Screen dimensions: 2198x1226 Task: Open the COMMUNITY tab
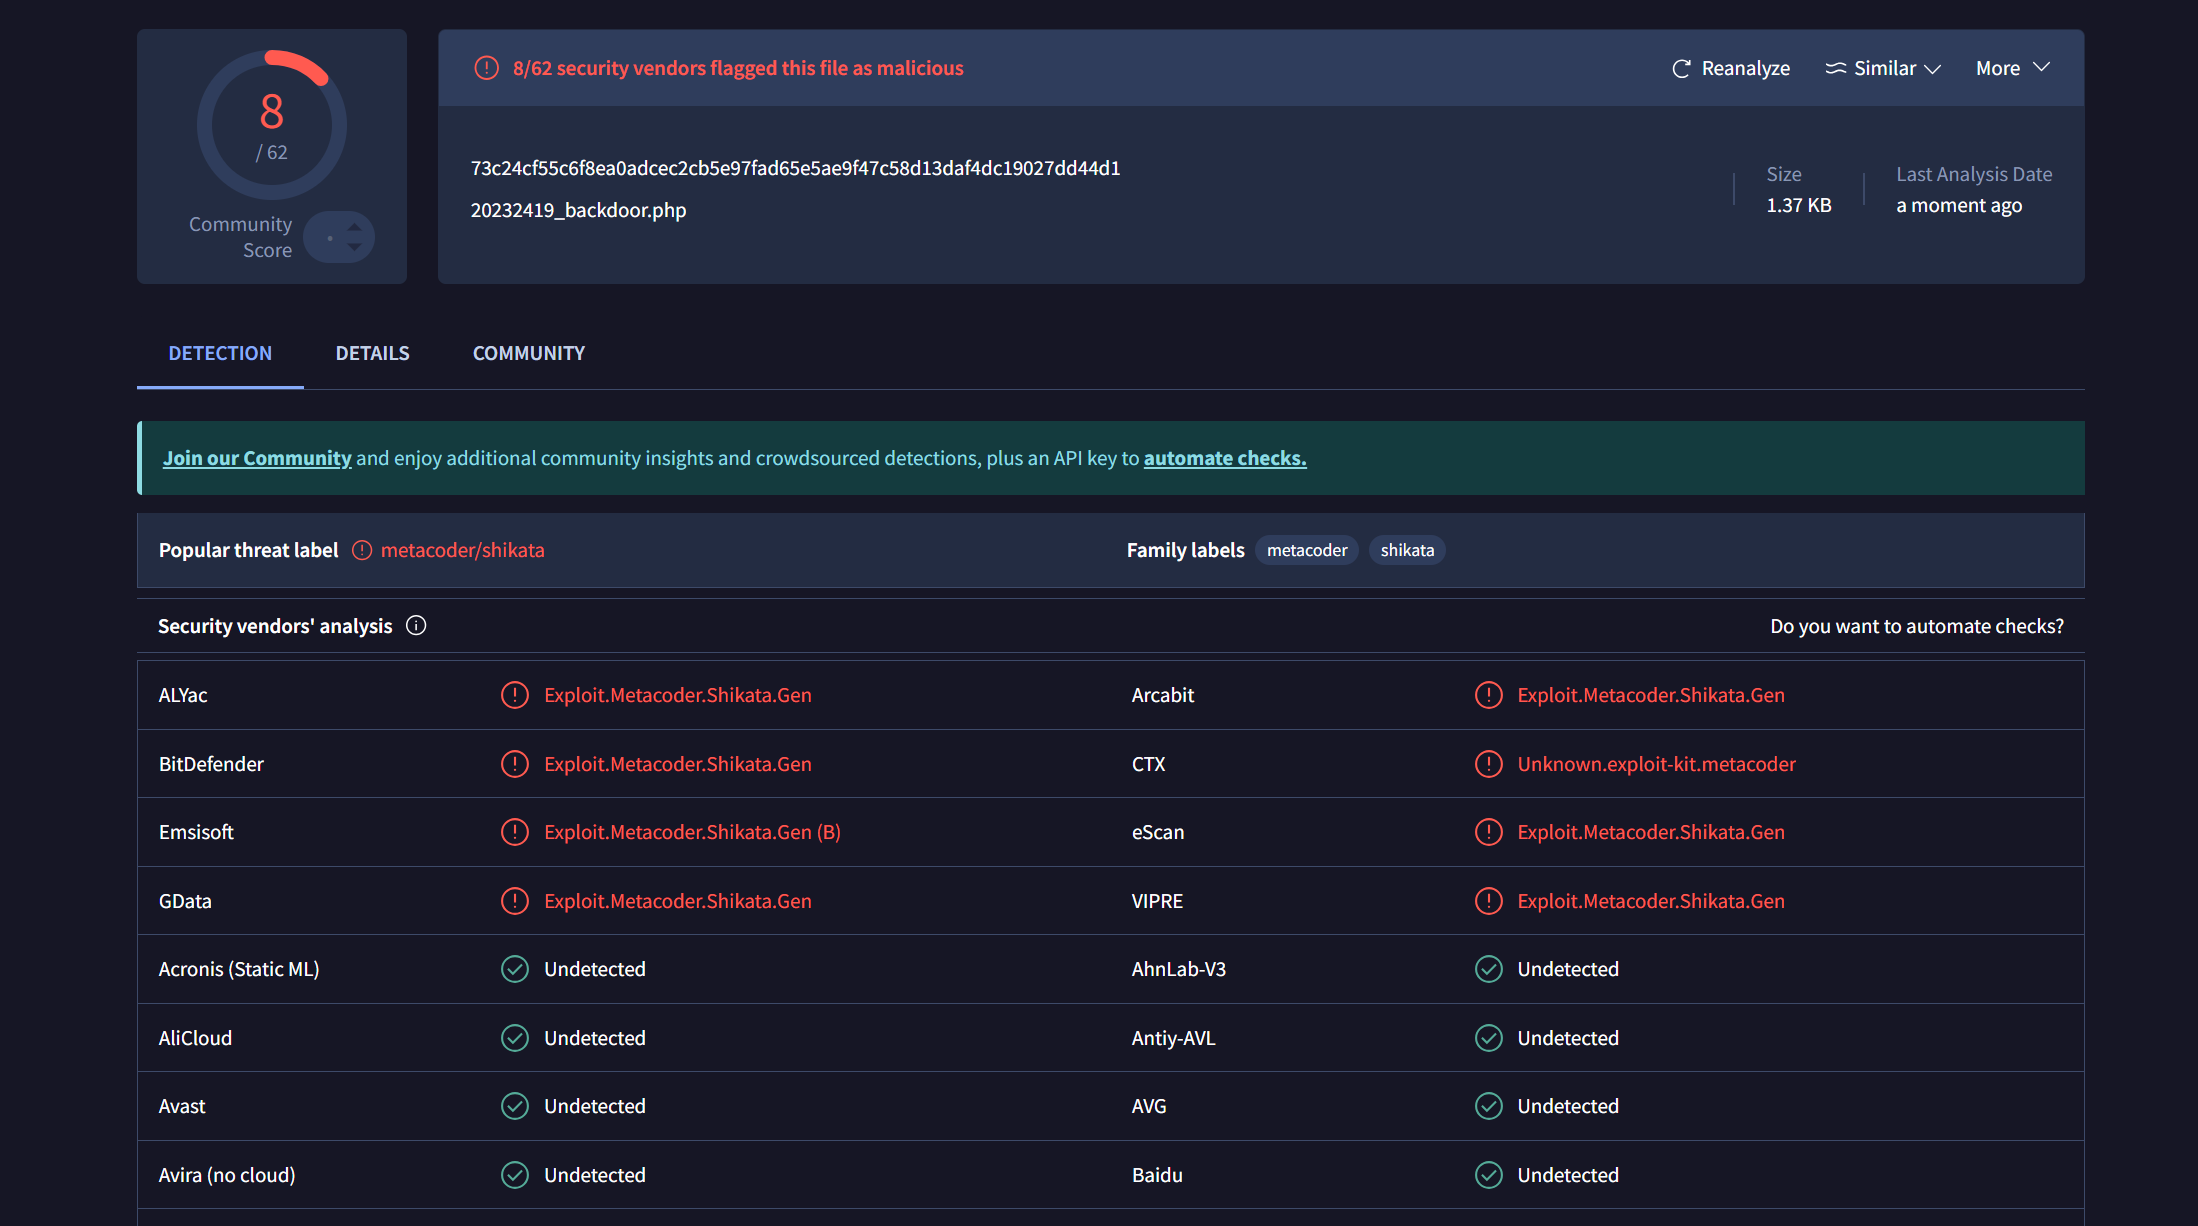pyautogui.click(x=528, y=353)
